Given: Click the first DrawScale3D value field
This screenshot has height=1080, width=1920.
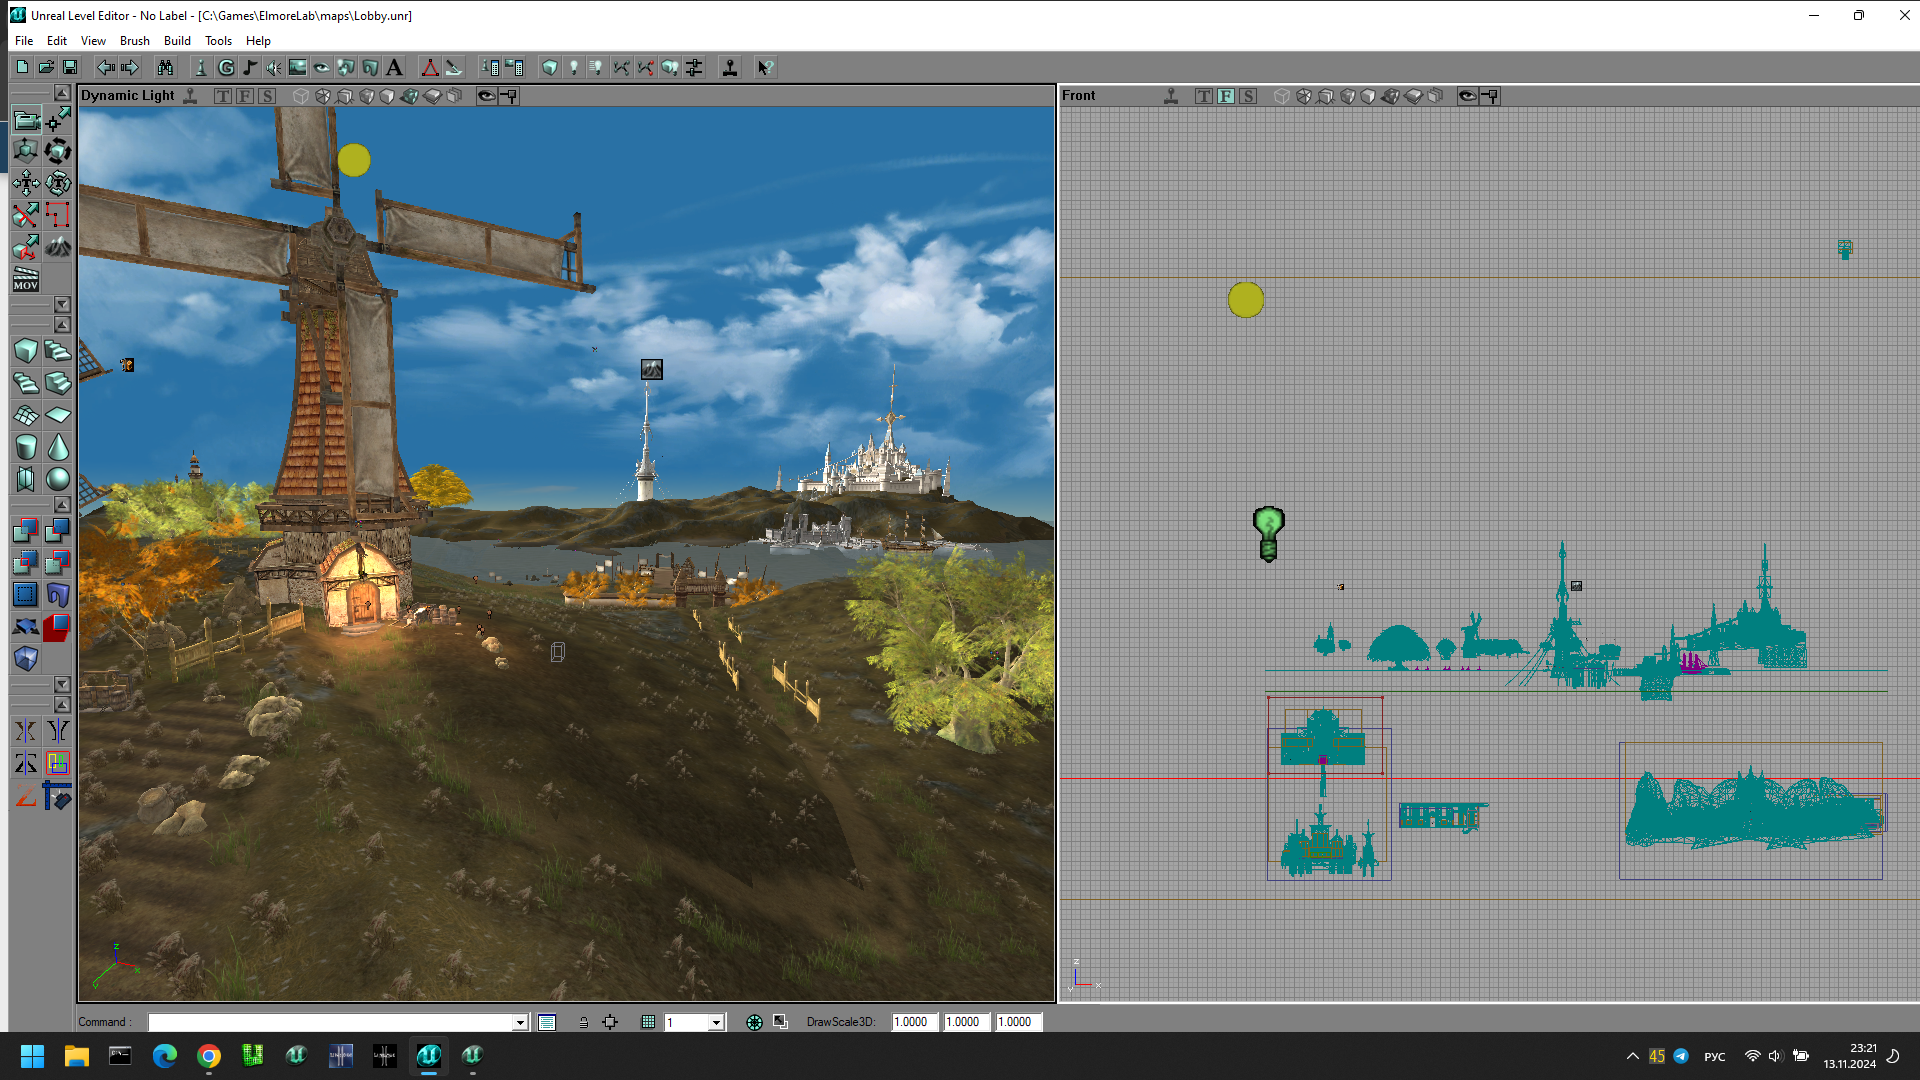Looking at the screenshot, I should click(914, 1022).
